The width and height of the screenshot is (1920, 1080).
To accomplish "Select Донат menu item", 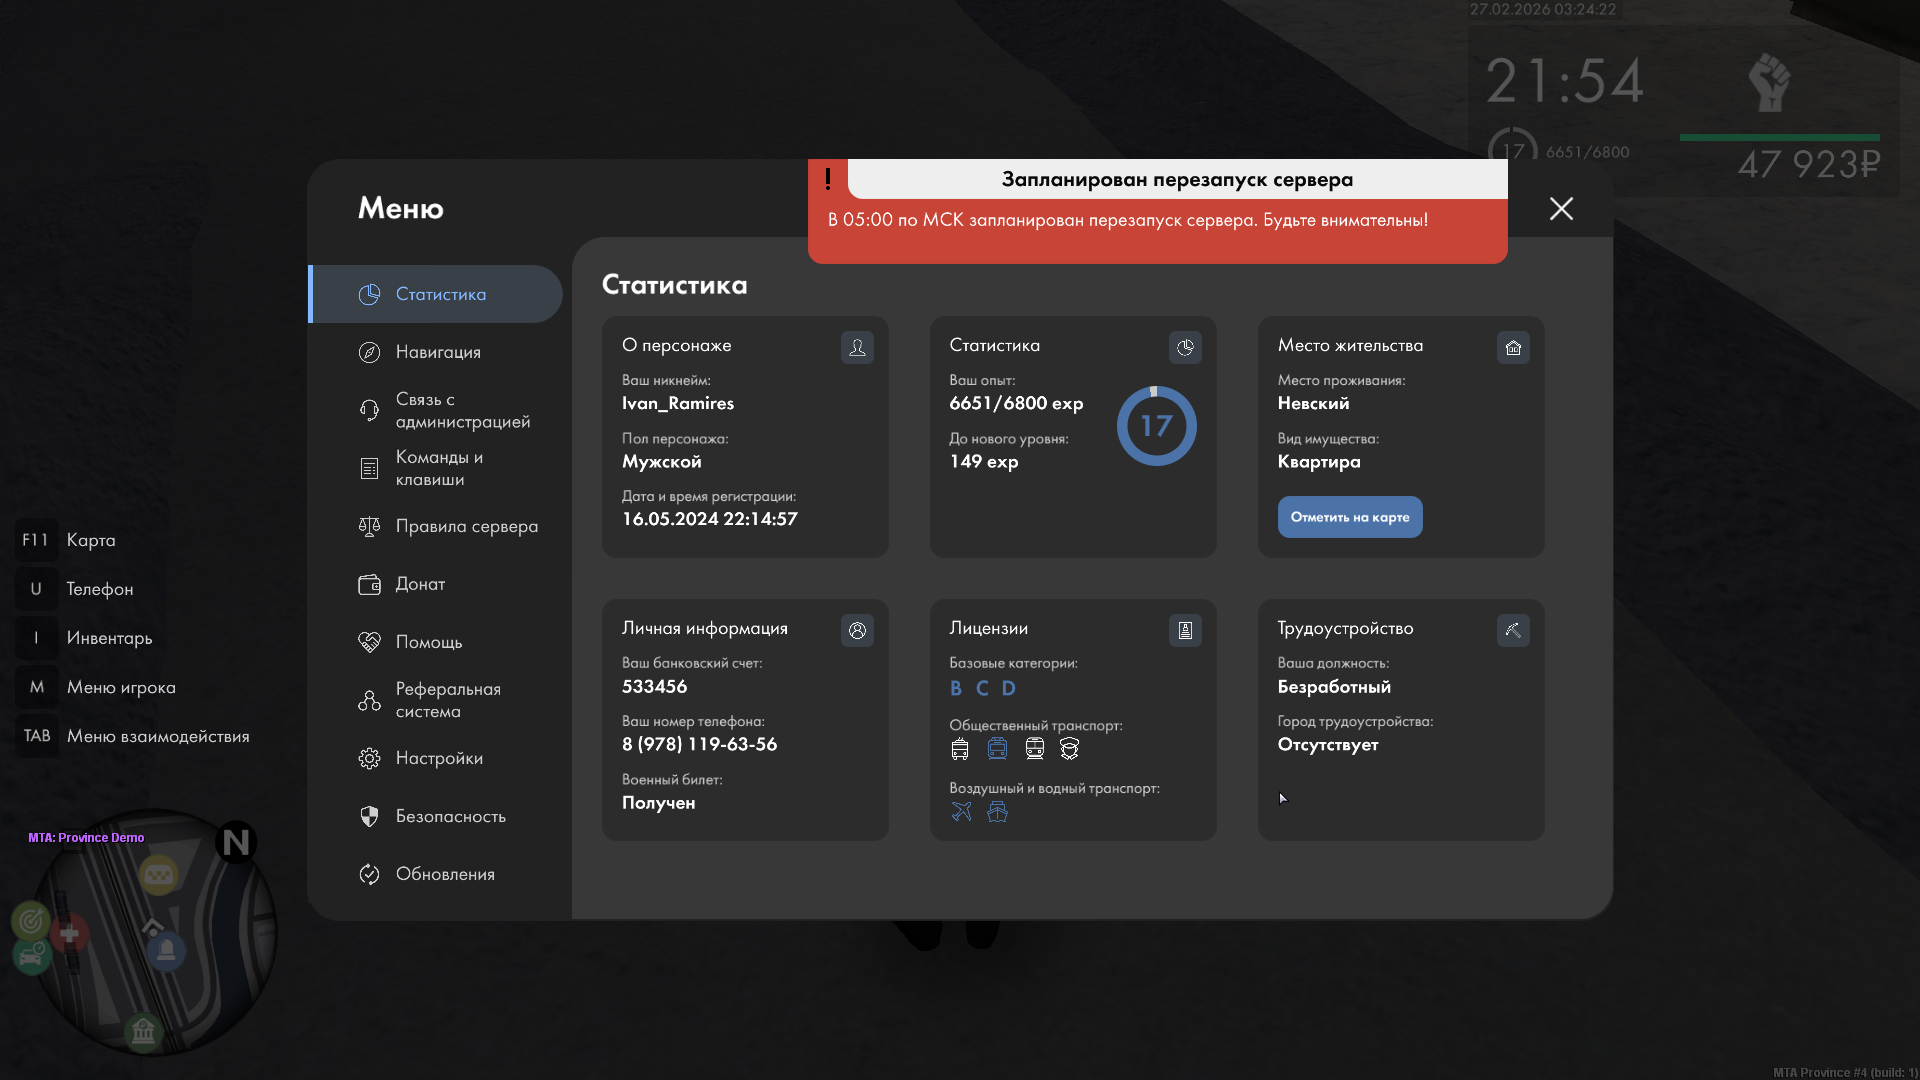I will pyautogui.click(x=420, y=584).
